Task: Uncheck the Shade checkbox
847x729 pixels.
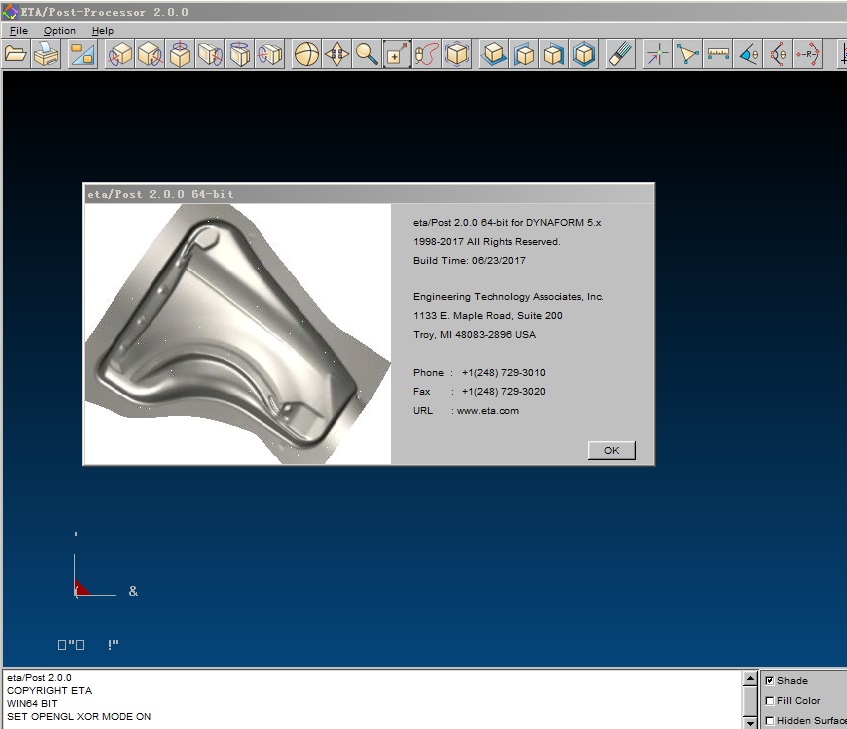Action: pos(770,681)
